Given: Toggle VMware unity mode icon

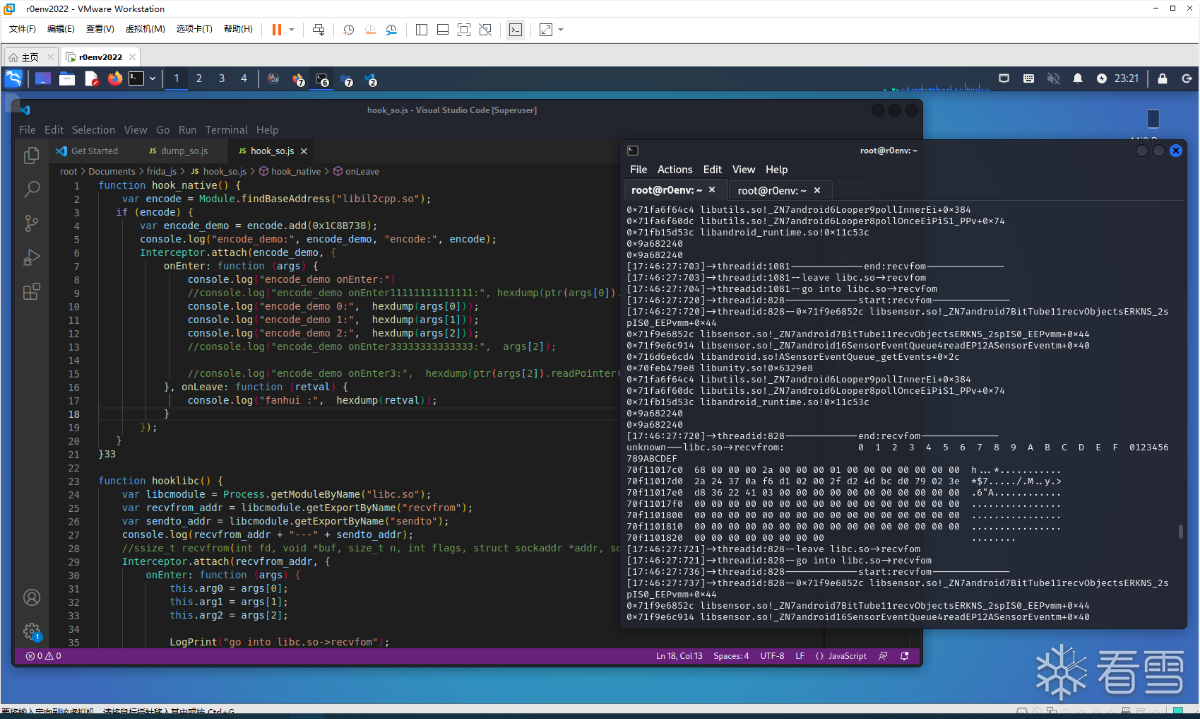Looking at the screenshot, I should click(x=486, y=30).
